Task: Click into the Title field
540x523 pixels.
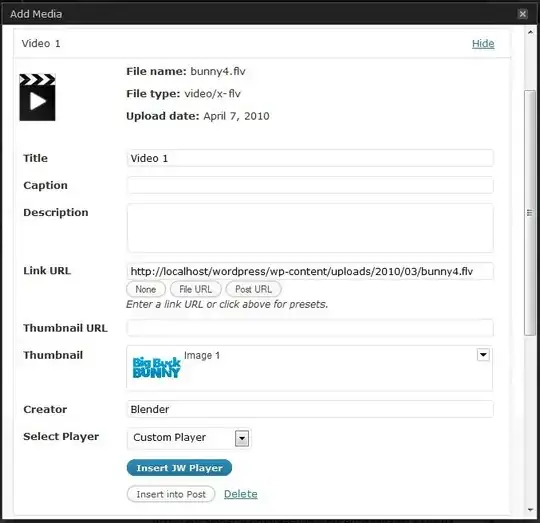Action: (310, 158)
